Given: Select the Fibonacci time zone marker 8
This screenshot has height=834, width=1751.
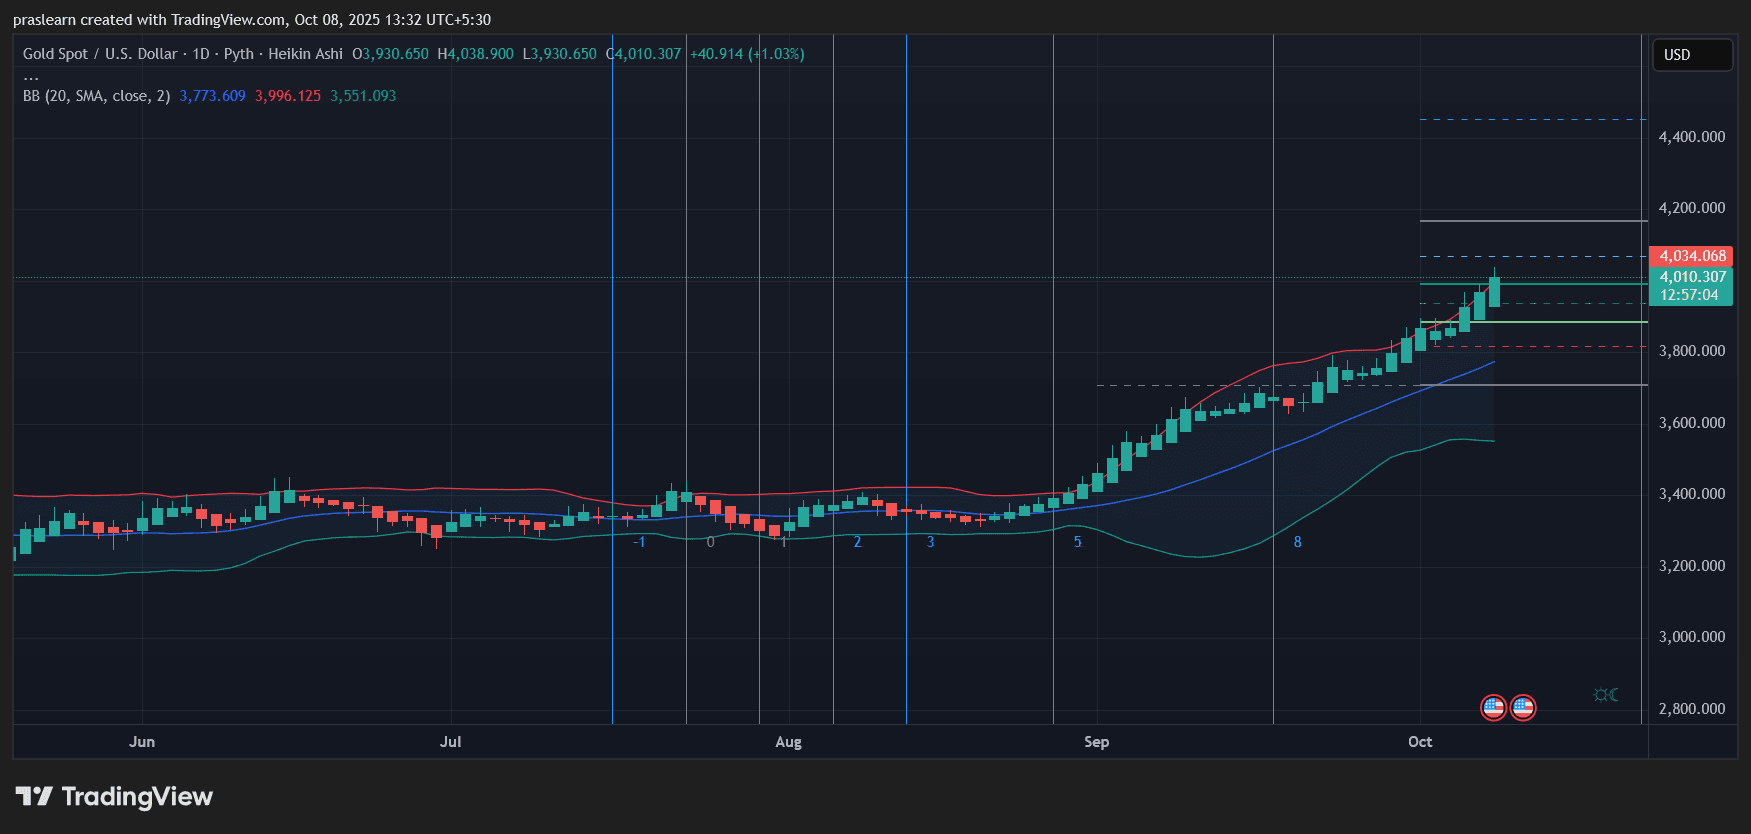Looking at the screenshot, I should (1298, 542).
